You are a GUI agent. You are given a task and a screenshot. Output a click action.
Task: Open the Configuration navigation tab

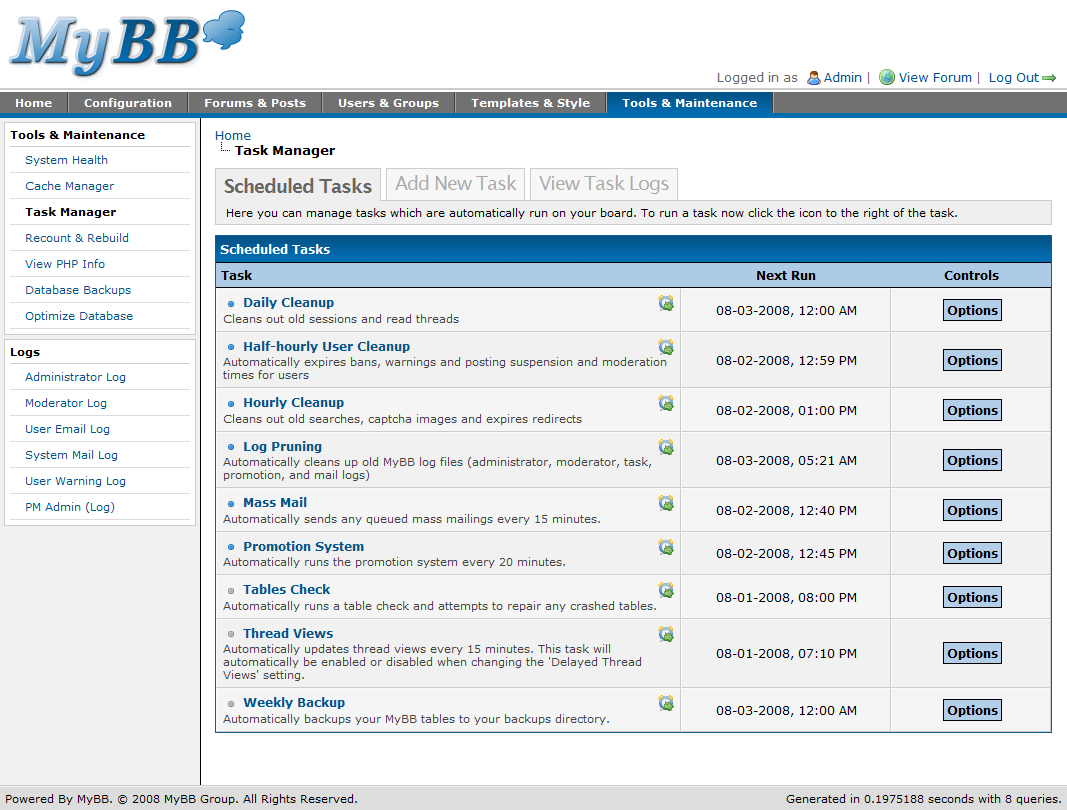tap(128, 103)
